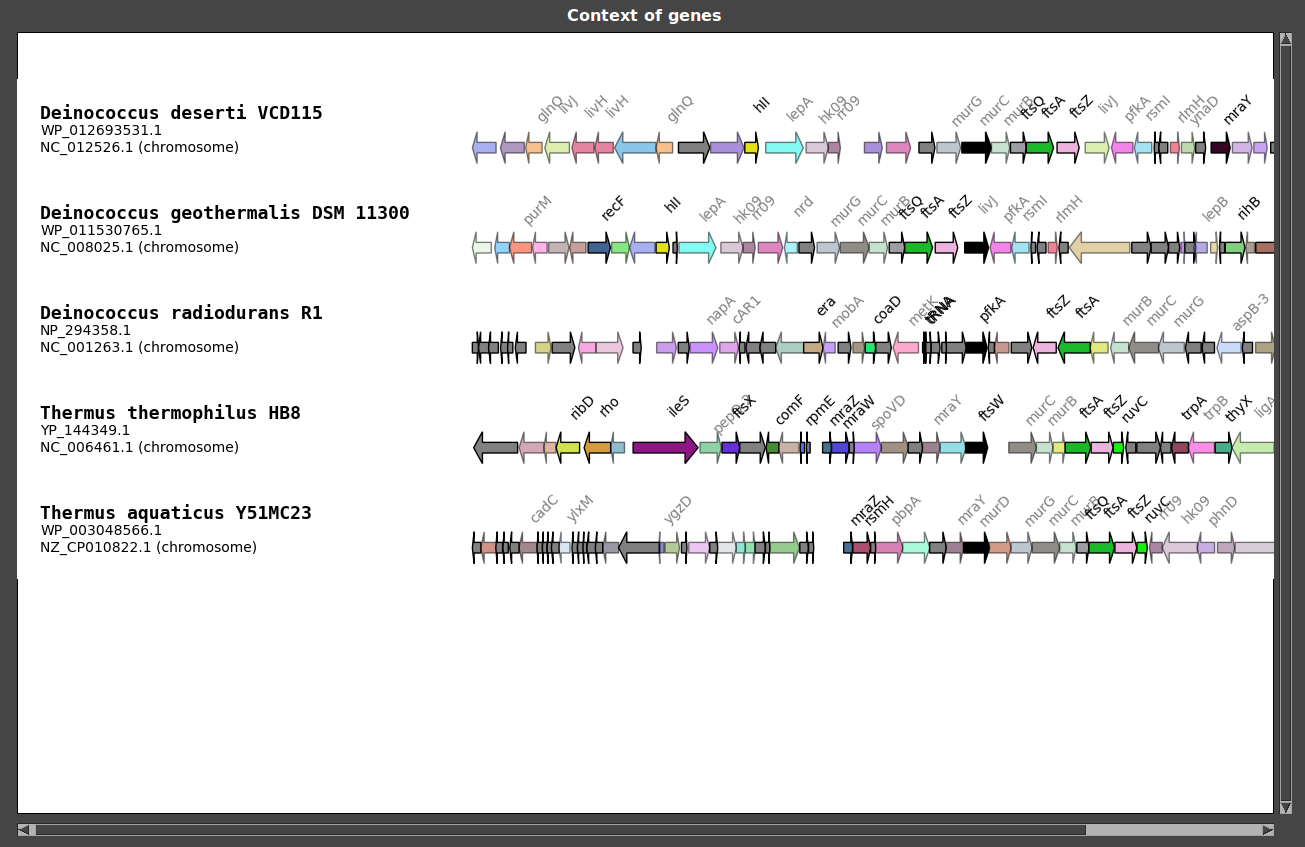Image resolution: width=1305 pixels, height=847 pixels.
Task: Click the orange rho gene in Thermus thermophilus
Action: pos(597,448)
